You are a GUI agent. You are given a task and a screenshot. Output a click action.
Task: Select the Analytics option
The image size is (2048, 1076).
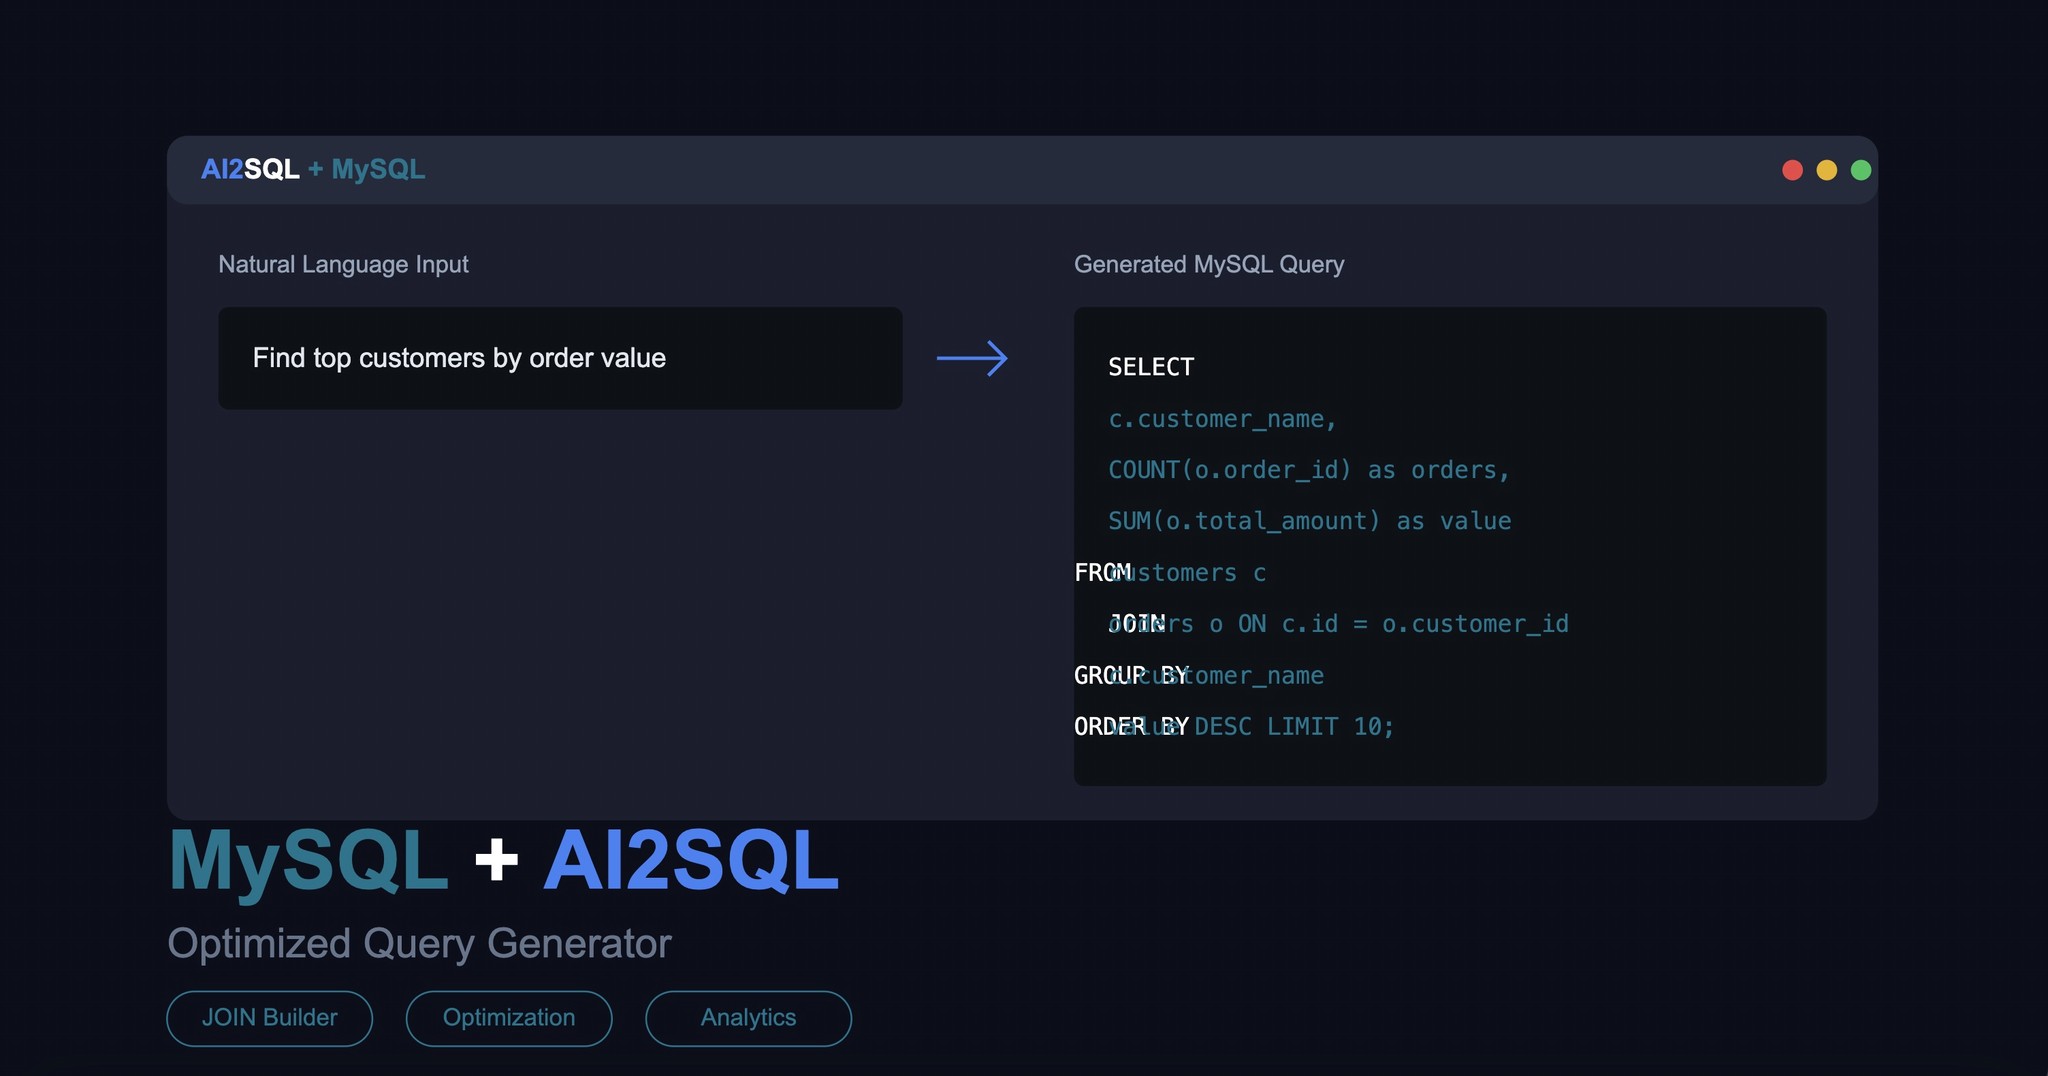747,1018
